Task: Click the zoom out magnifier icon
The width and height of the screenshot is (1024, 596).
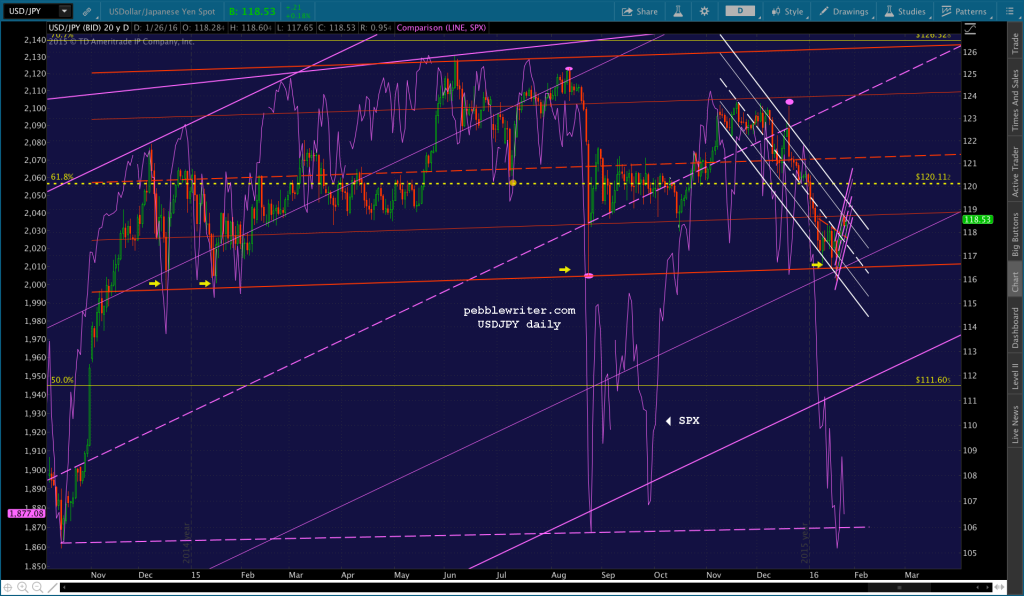Action: coord(37,587)
